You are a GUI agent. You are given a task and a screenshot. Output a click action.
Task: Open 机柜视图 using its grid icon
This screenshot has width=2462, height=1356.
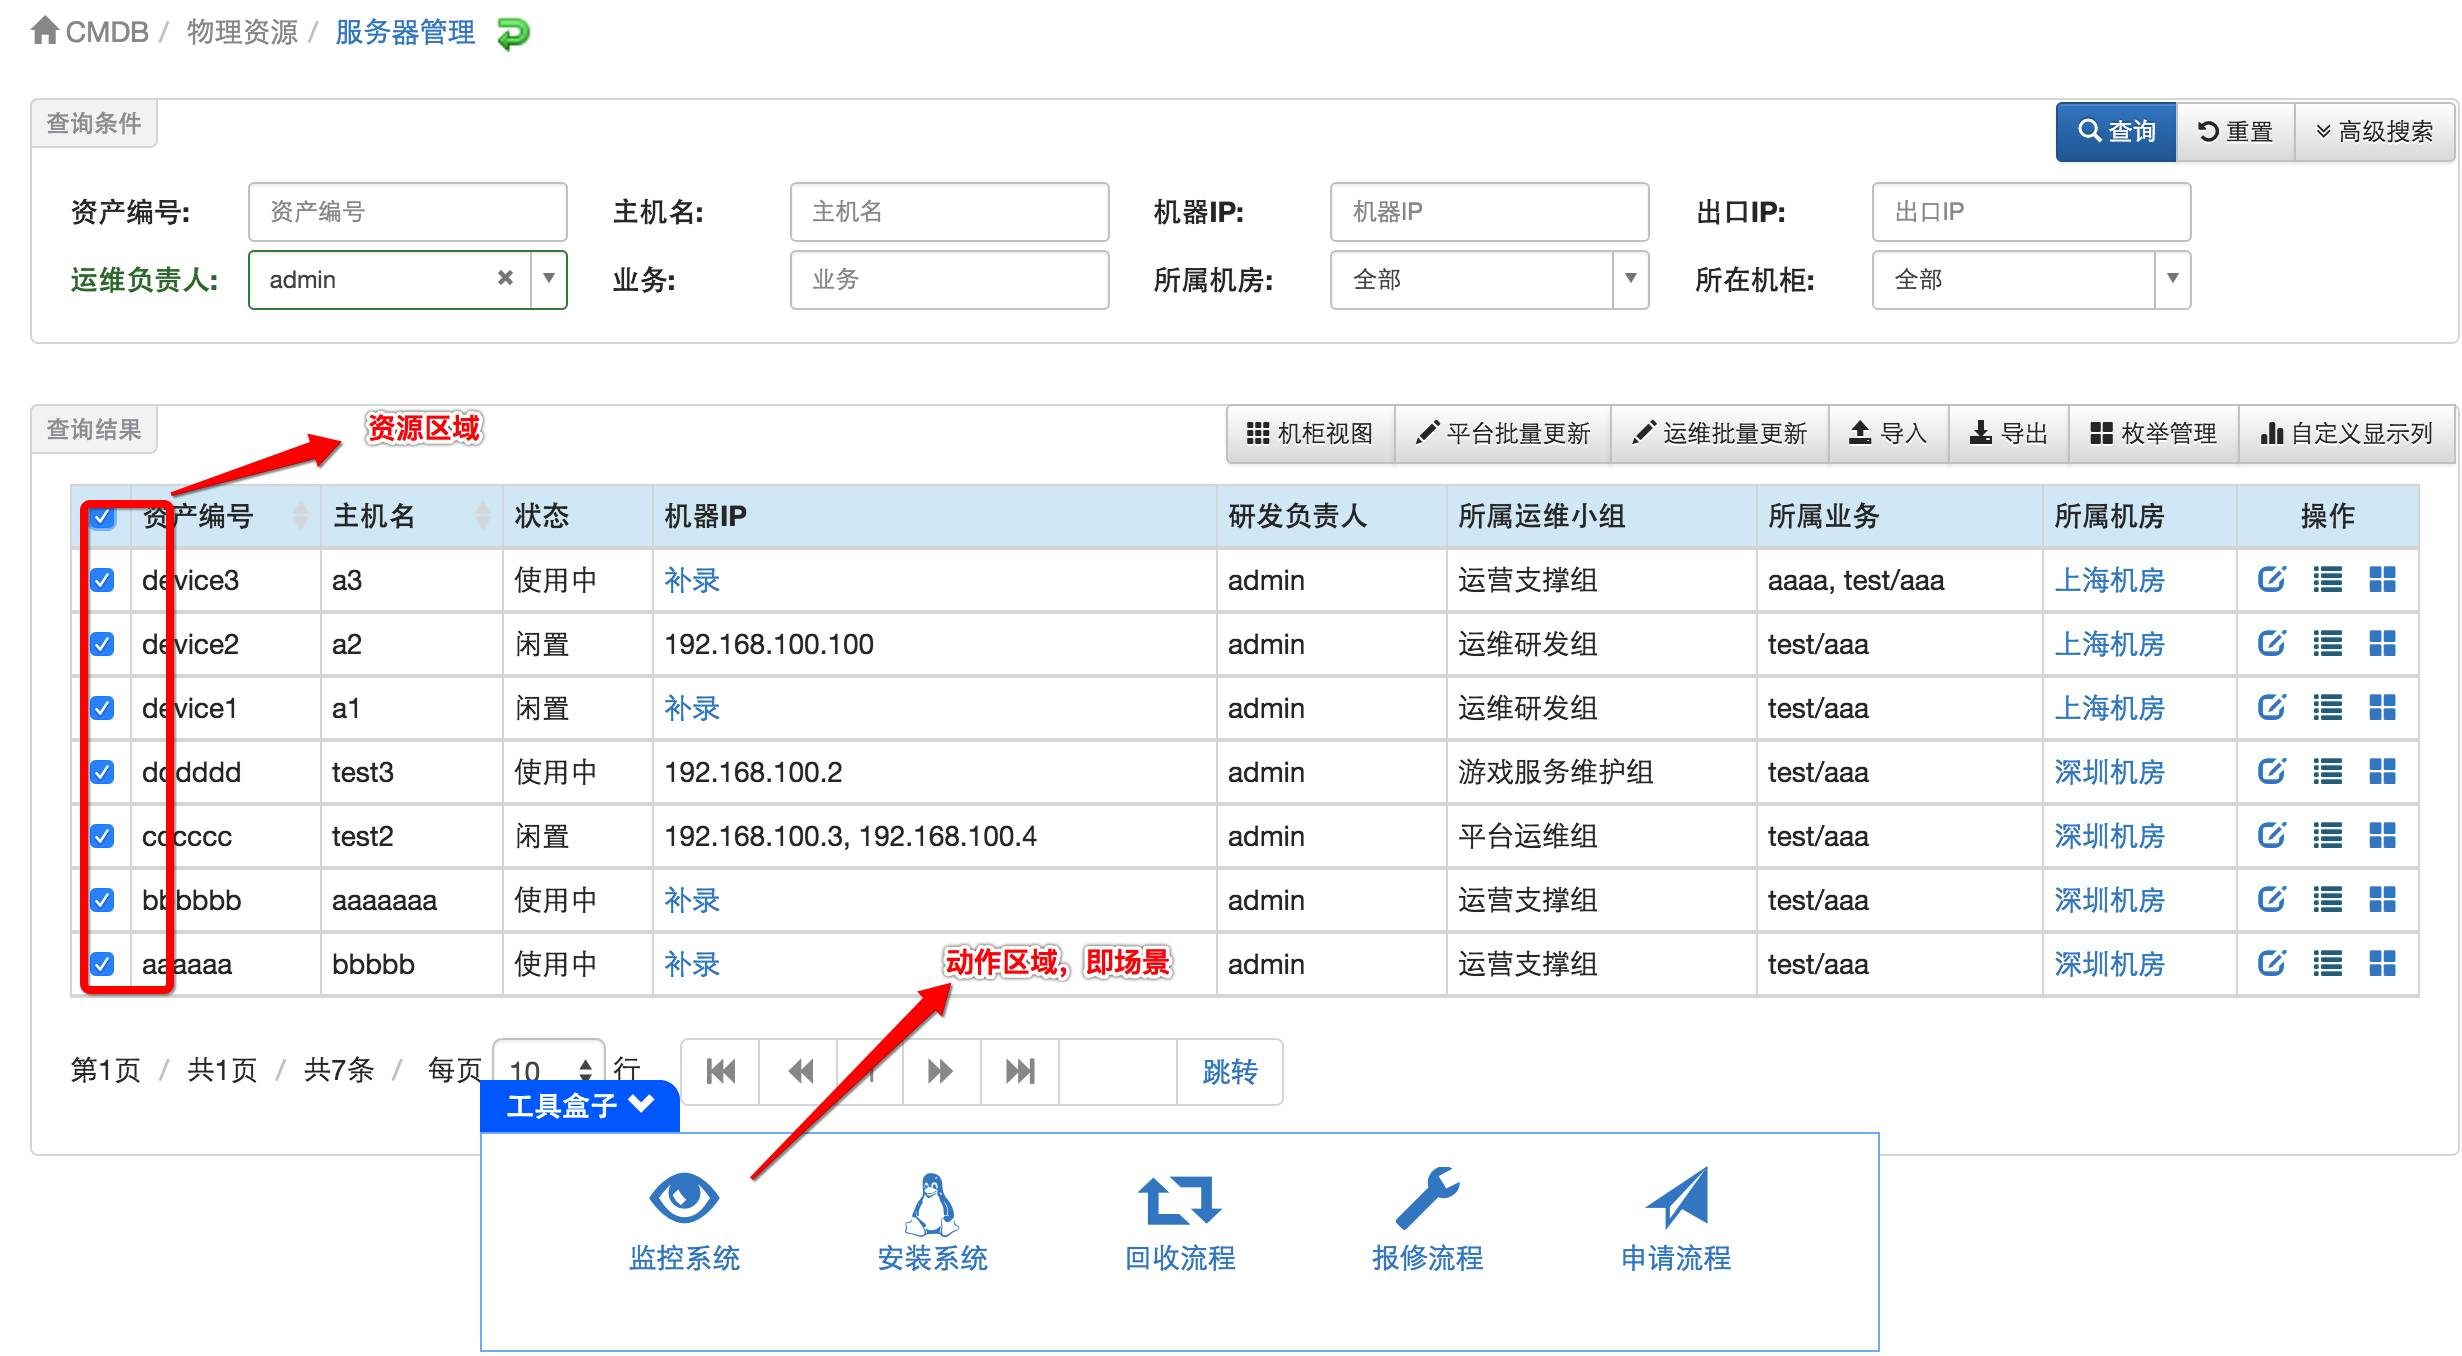point(1310,433)
